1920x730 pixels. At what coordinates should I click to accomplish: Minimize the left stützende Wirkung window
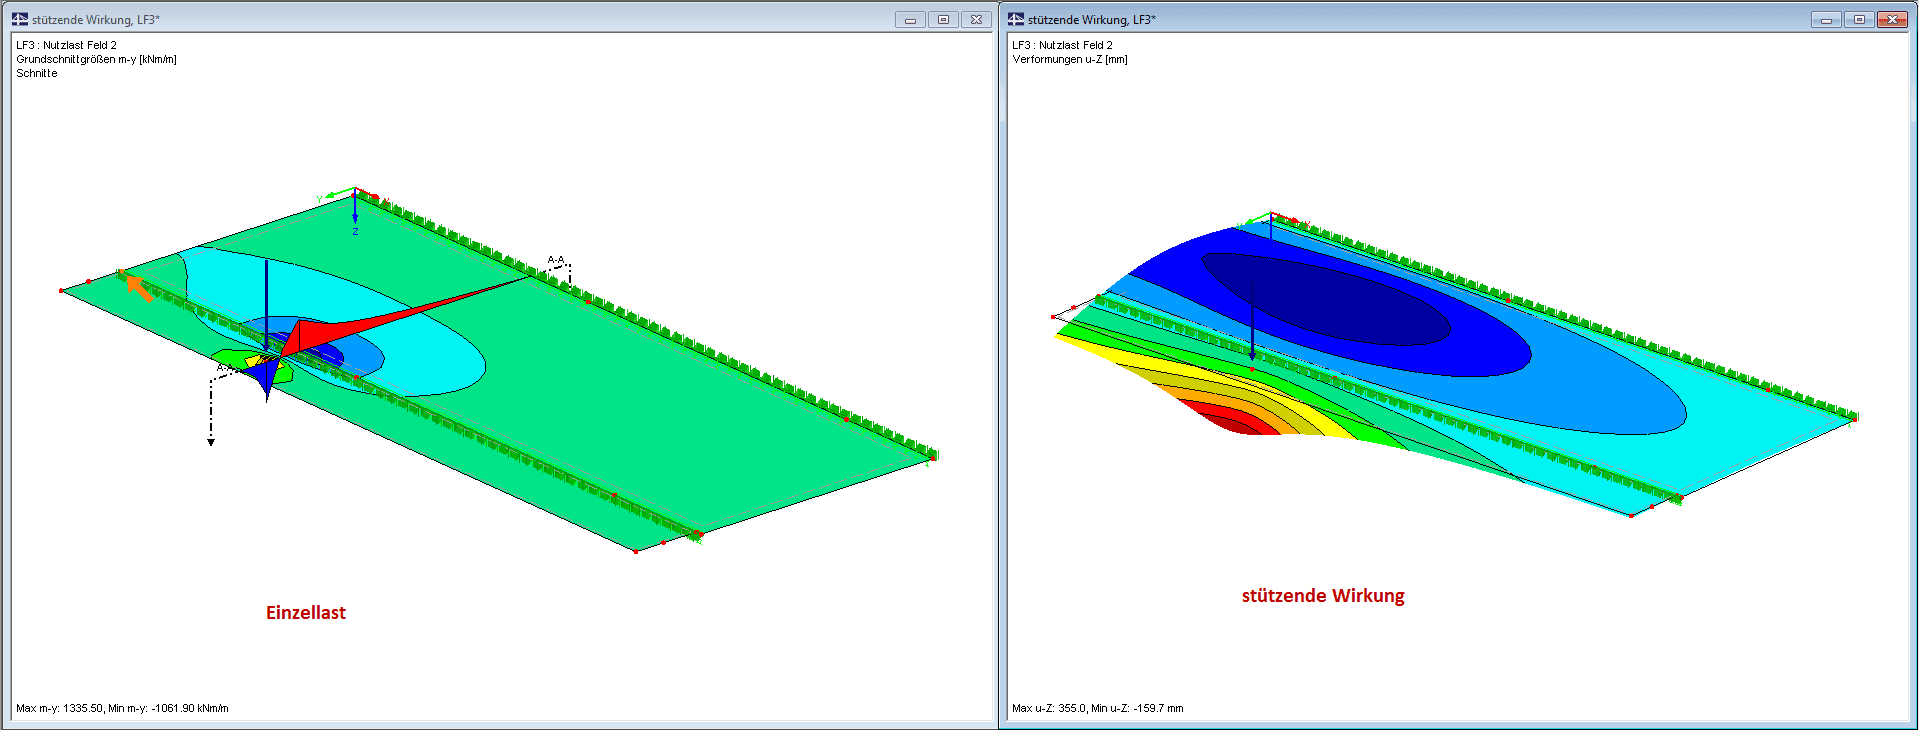point(910,19)
